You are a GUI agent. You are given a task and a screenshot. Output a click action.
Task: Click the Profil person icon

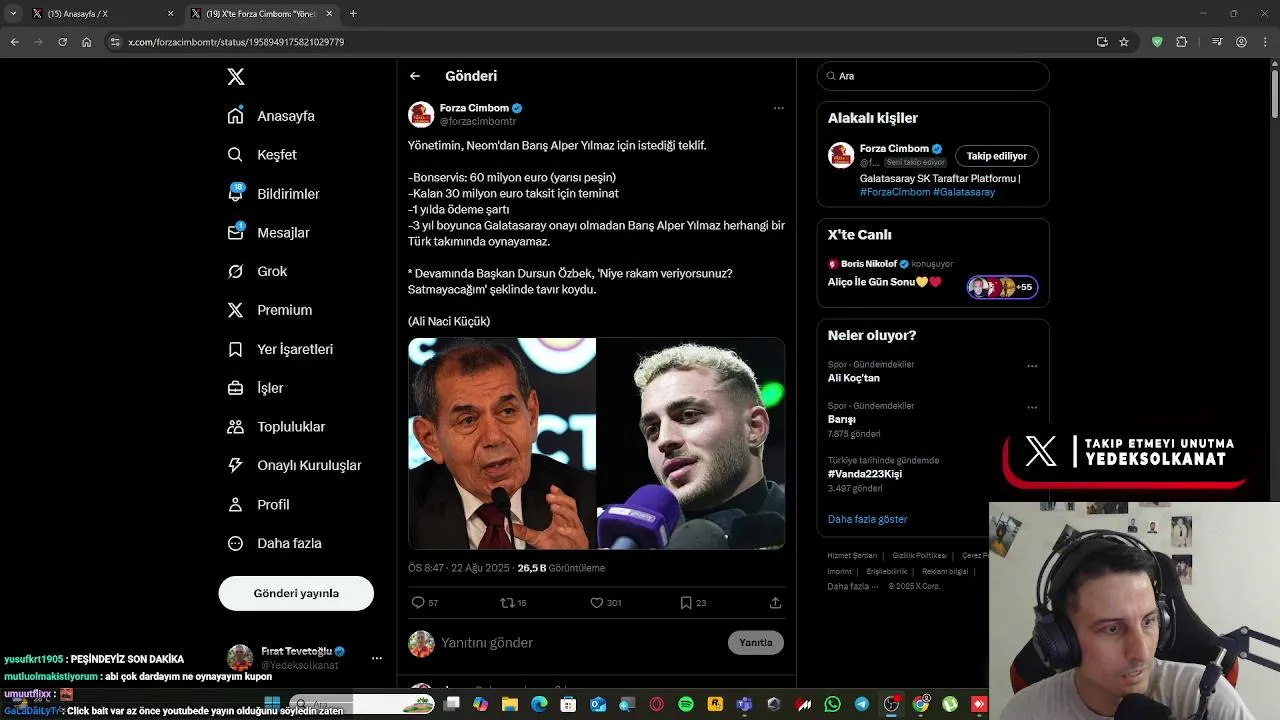[x=235, y=505]
